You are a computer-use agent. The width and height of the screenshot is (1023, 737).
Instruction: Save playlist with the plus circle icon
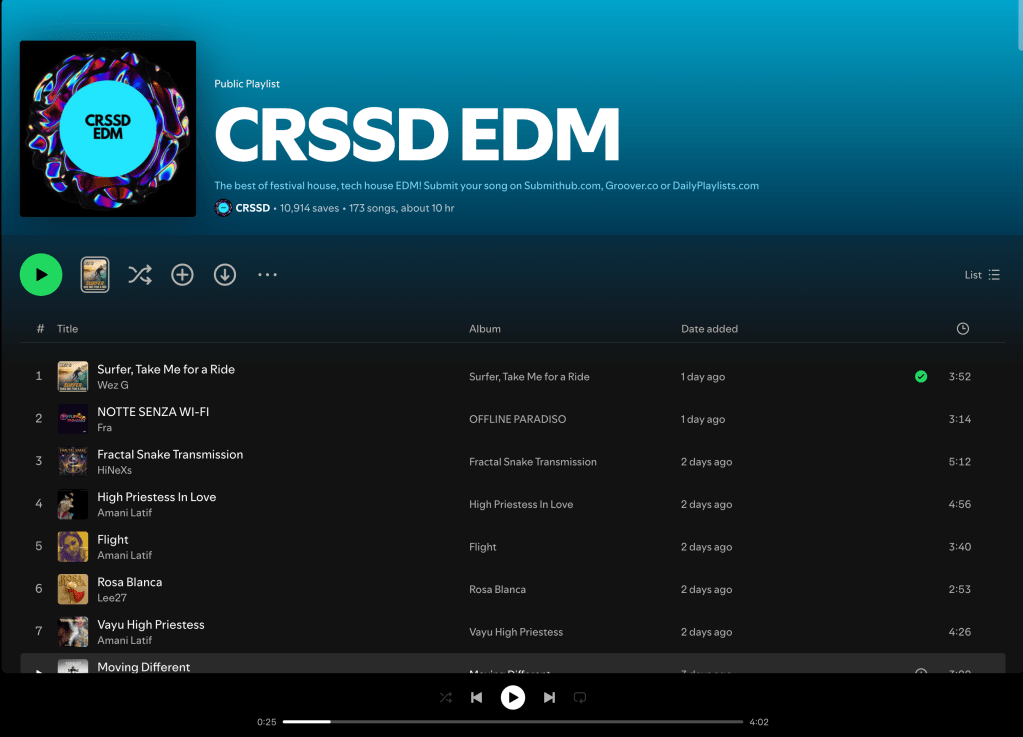point(182,275)
